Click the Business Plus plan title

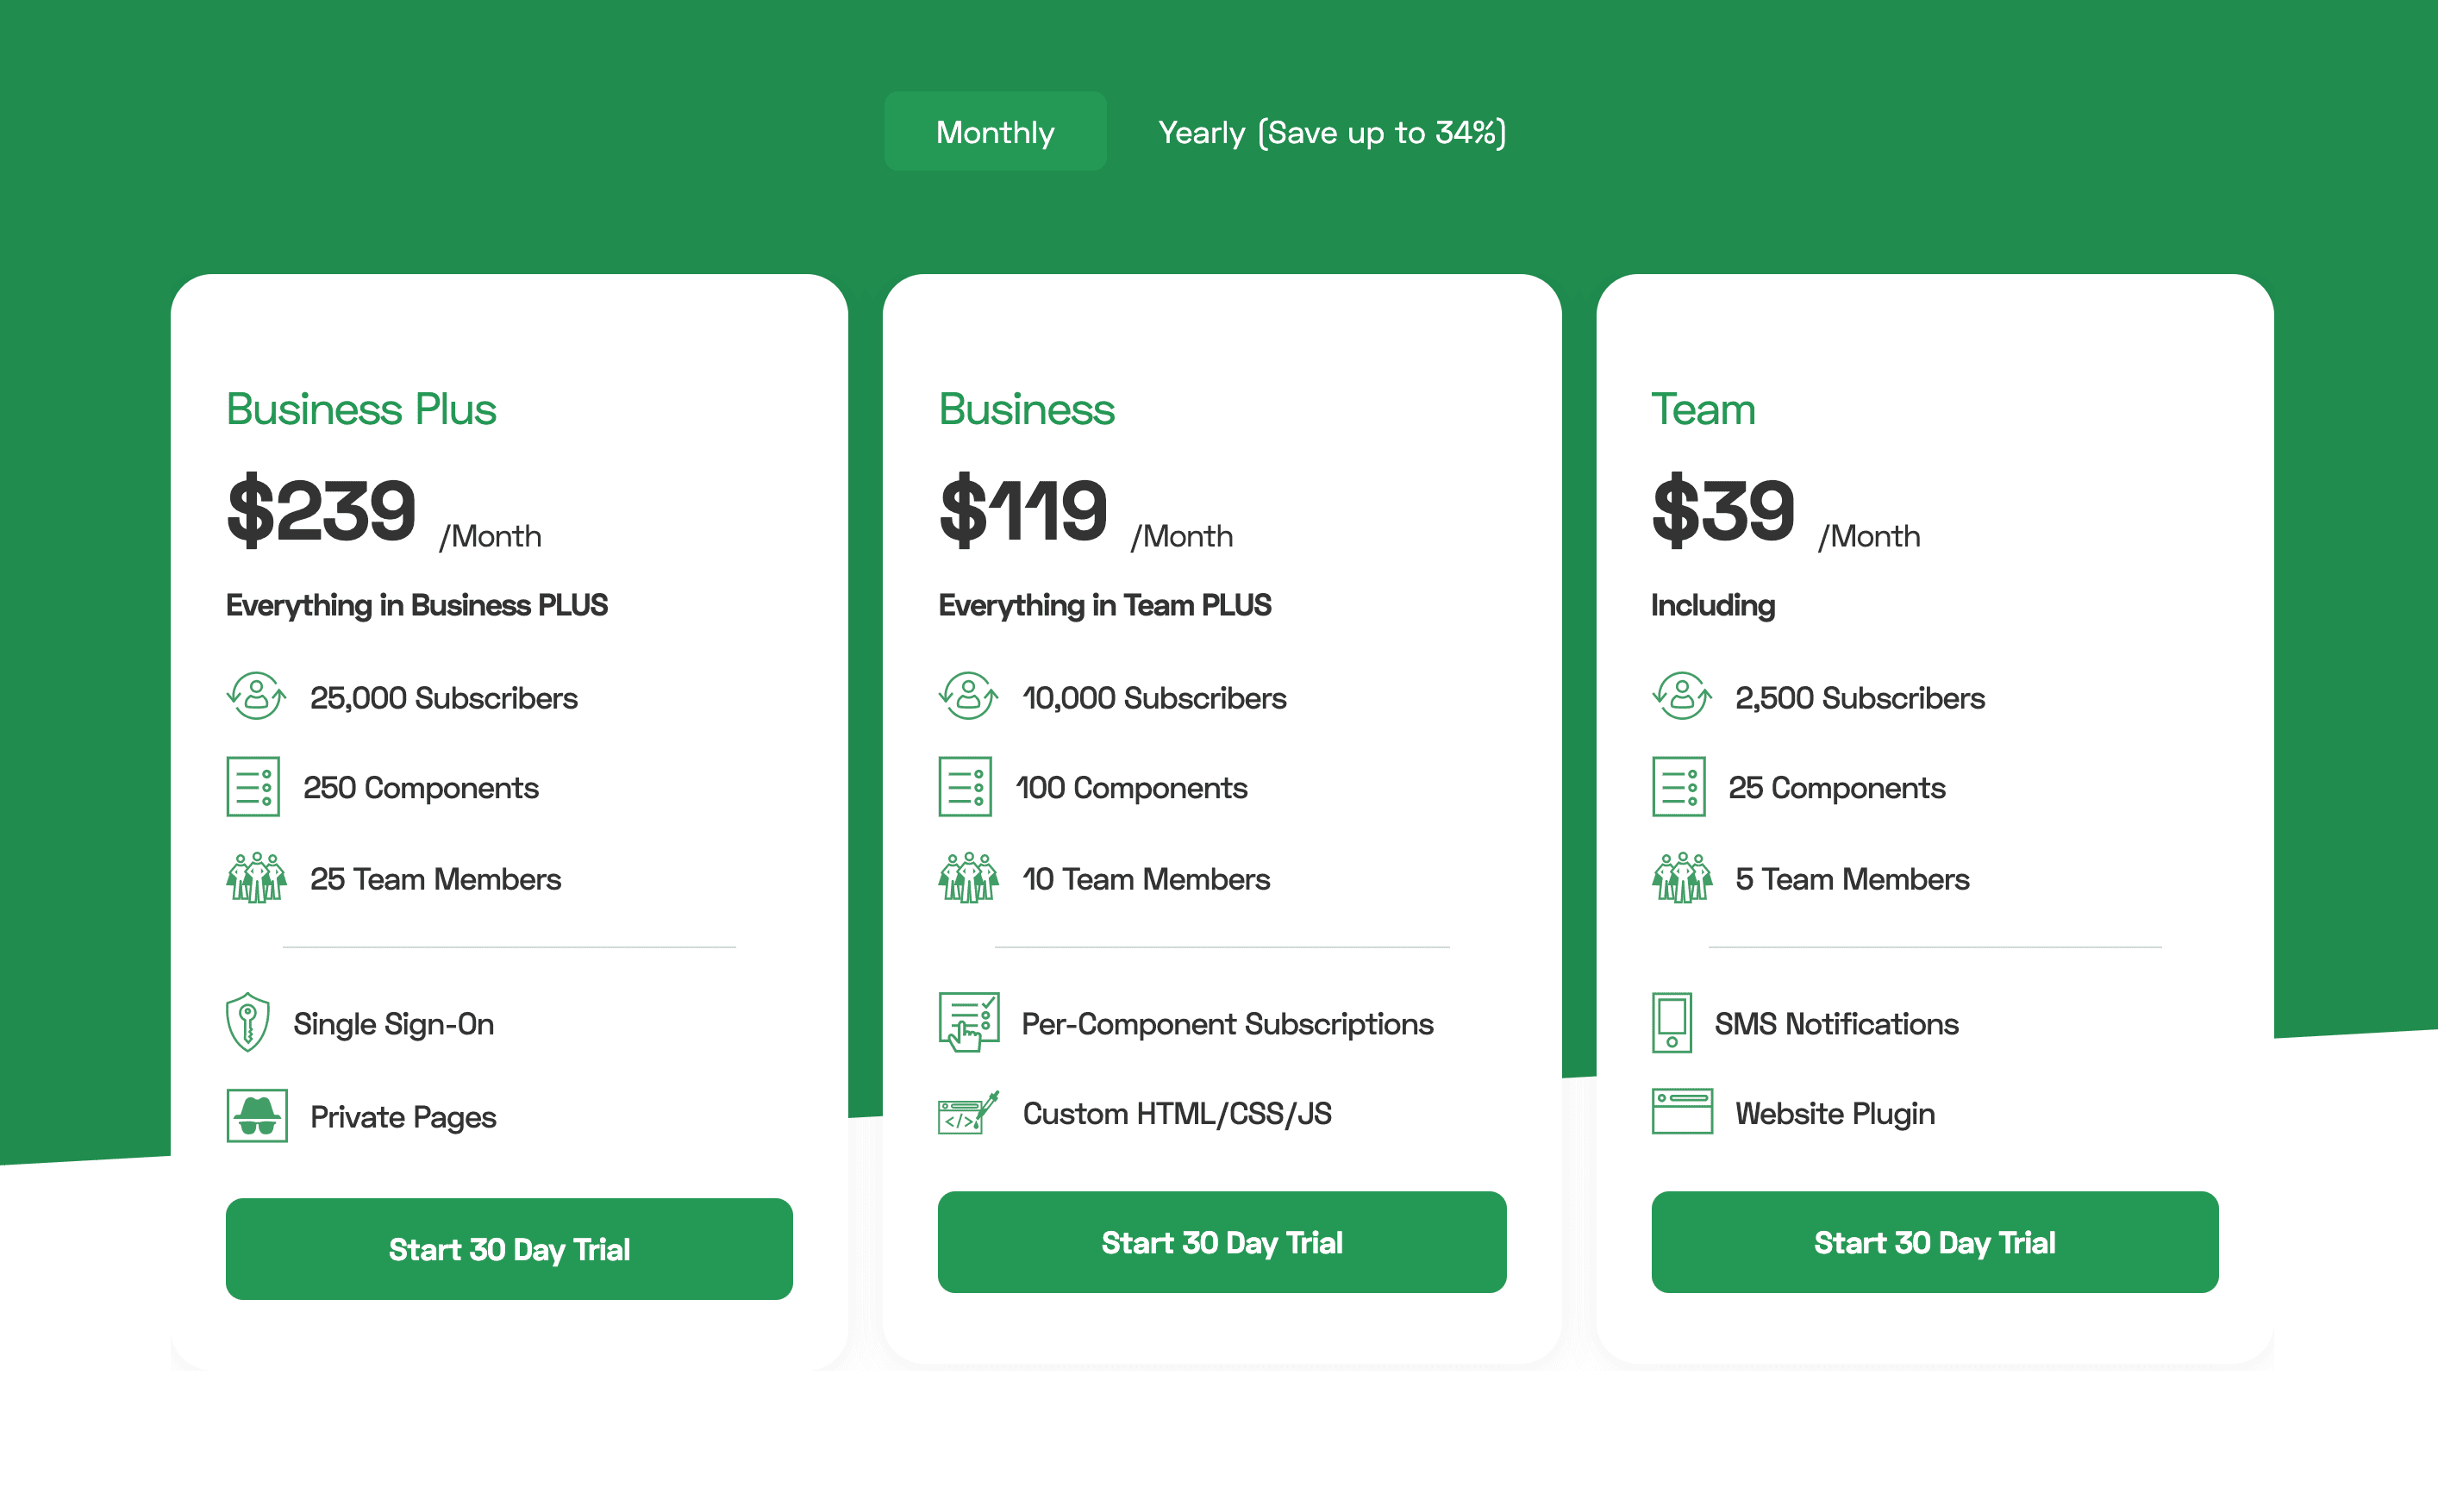tap(361, 409)
